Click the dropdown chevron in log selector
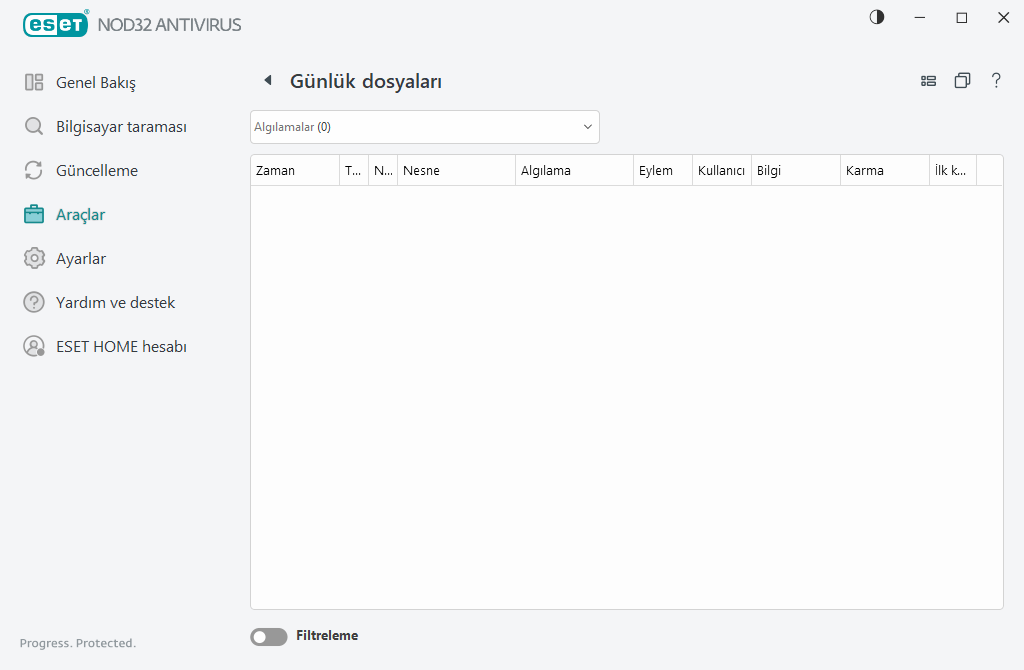Viewport: 1024px width, 670px height. click(x=587, y=127)
